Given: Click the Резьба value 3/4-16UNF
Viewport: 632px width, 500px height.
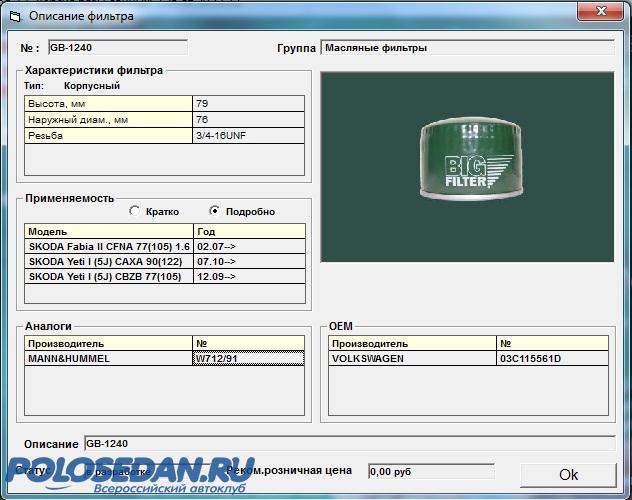Looking at the screenshot, I should pyautogui.click(x=248, y=135).
